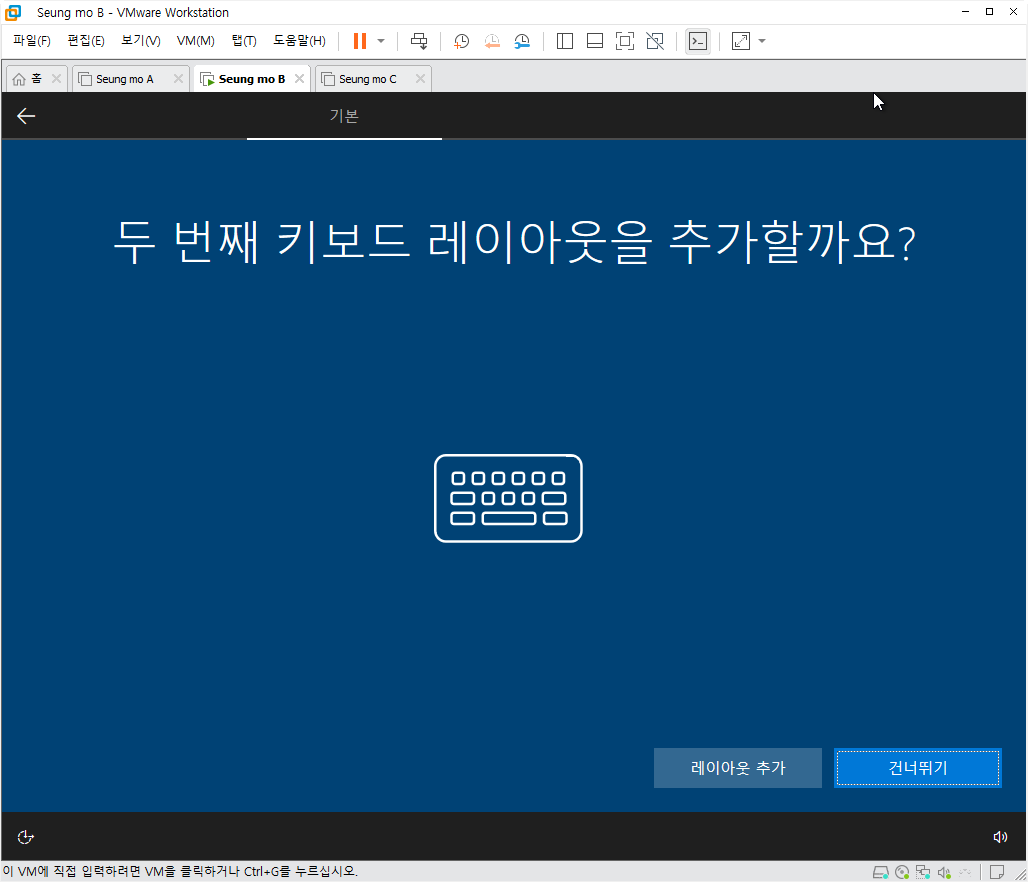Open the message log icon in status bar

pyautogui.click(x=997, y=872)
